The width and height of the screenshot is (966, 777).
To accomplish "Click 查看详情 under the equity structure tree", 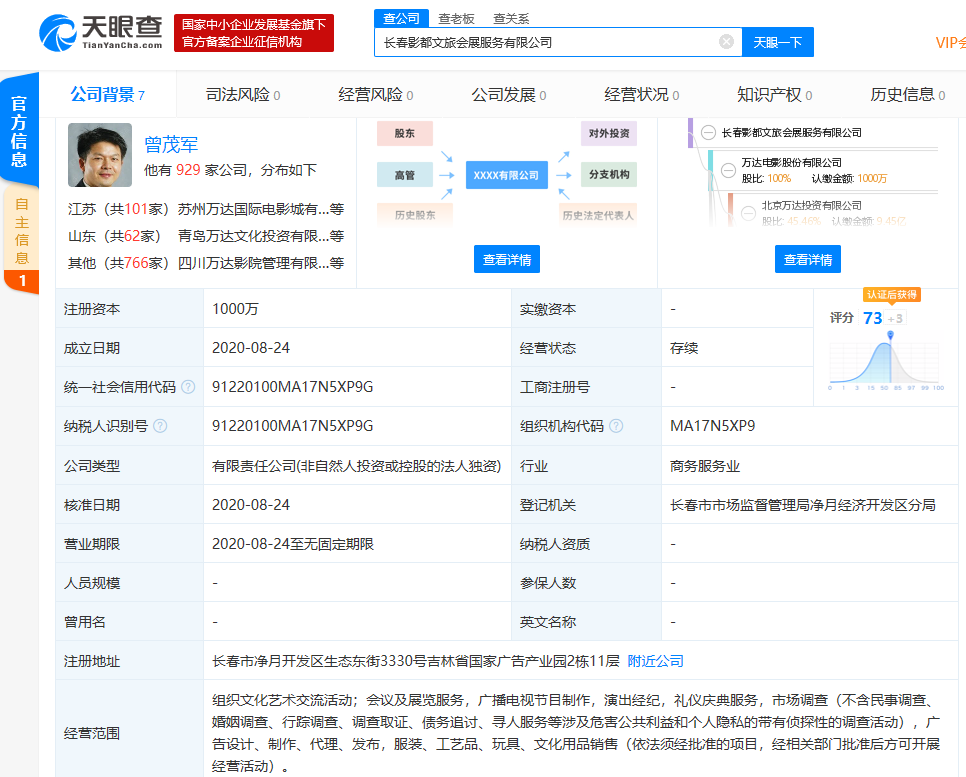I will (x=808, y=259).
